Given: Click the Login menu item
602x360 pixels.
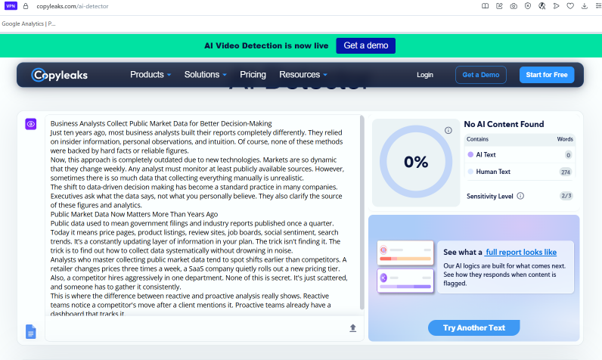Looking at the screenshot, I should 425,75.
